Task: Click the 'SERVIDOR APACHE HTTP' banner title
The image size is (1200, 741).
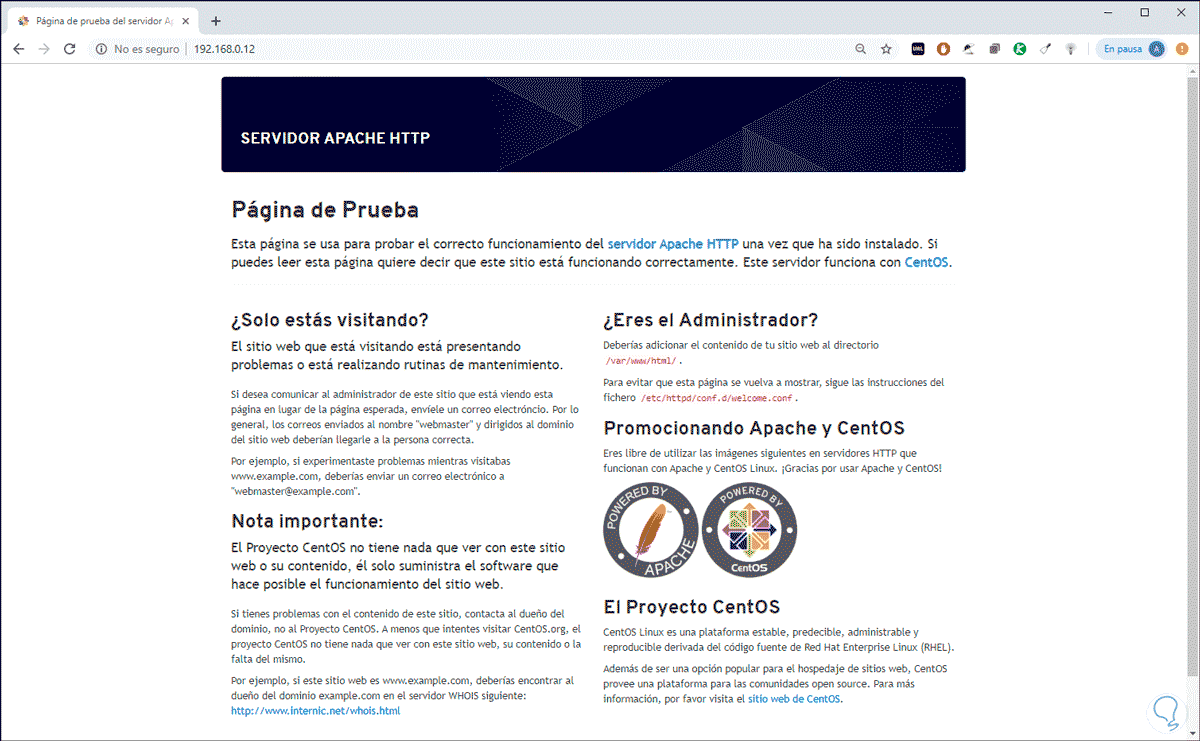Action: point(335,138)
